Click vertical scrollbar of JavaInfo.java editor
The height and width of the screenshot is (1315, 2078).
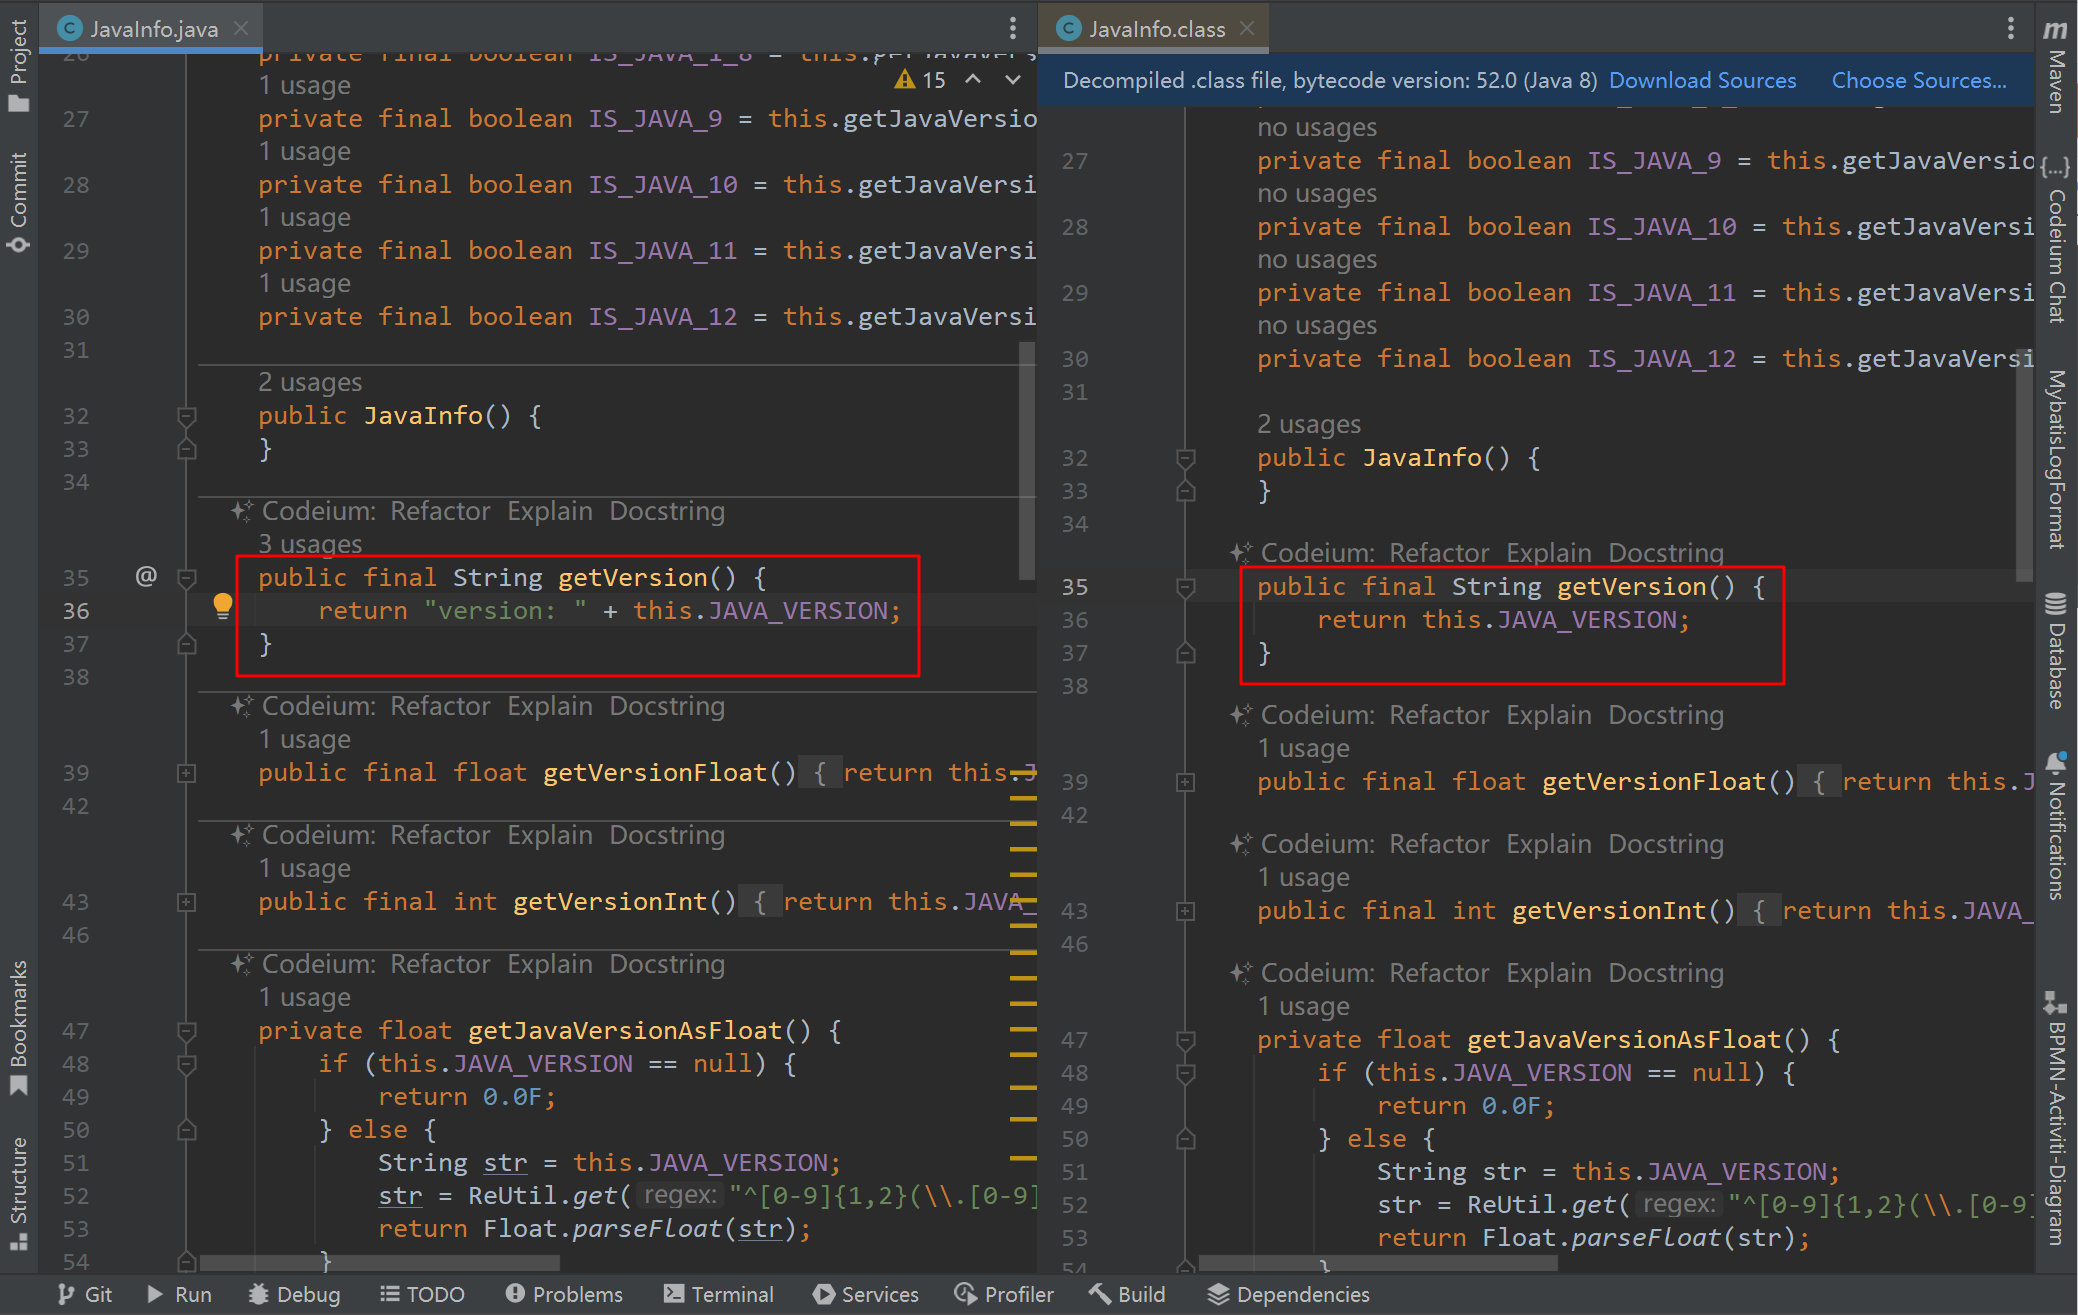[1026, 460]
